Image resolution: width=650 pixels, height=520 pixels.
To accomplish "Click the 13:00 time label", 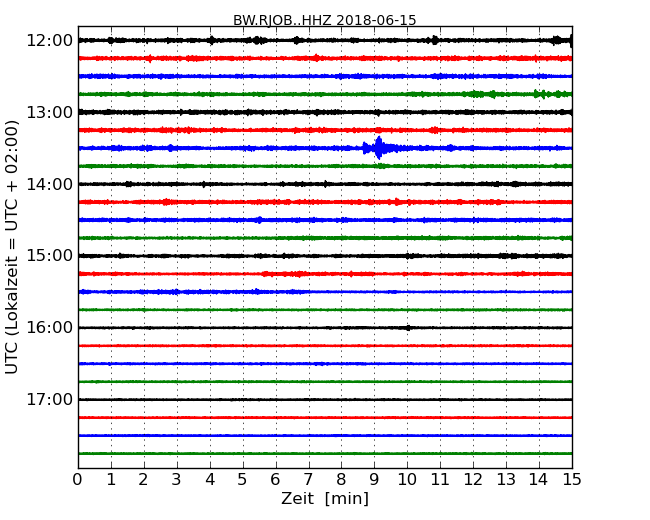I will pos(49,112).
